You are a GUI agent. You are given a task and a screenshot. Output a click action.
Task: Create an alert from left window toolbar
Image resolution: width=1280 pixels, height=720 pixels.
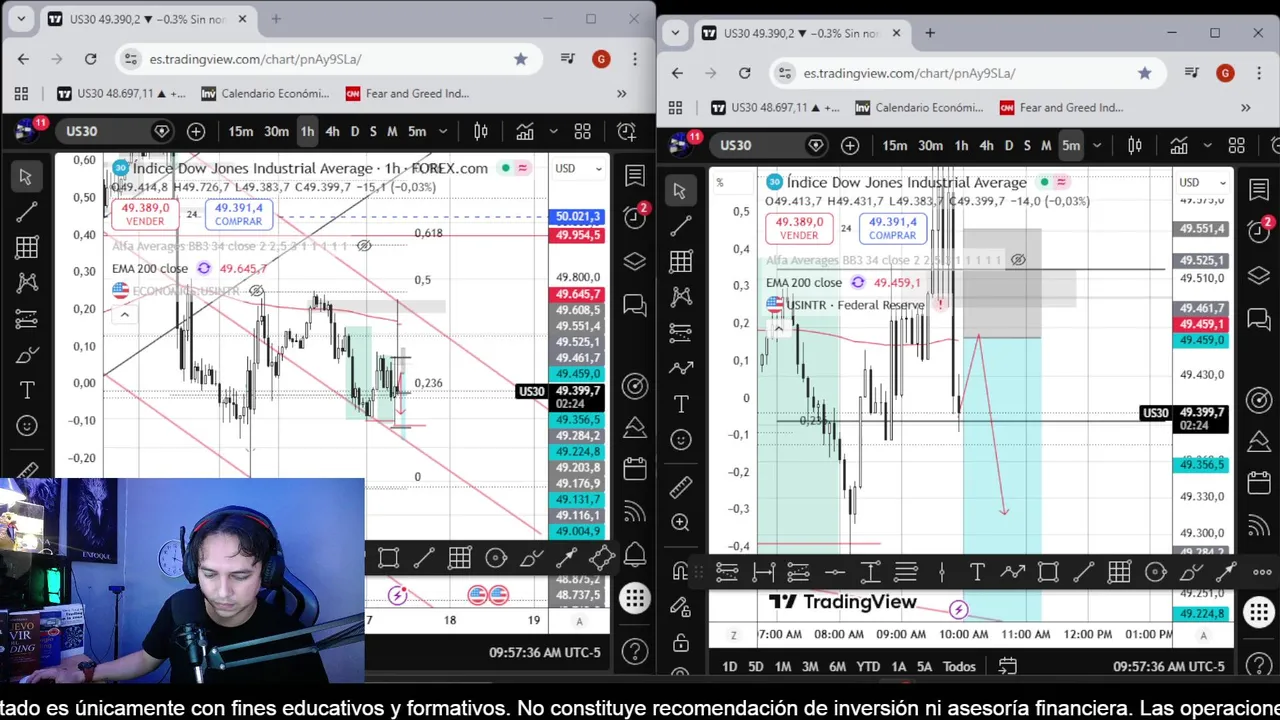[x=627, y=131]
